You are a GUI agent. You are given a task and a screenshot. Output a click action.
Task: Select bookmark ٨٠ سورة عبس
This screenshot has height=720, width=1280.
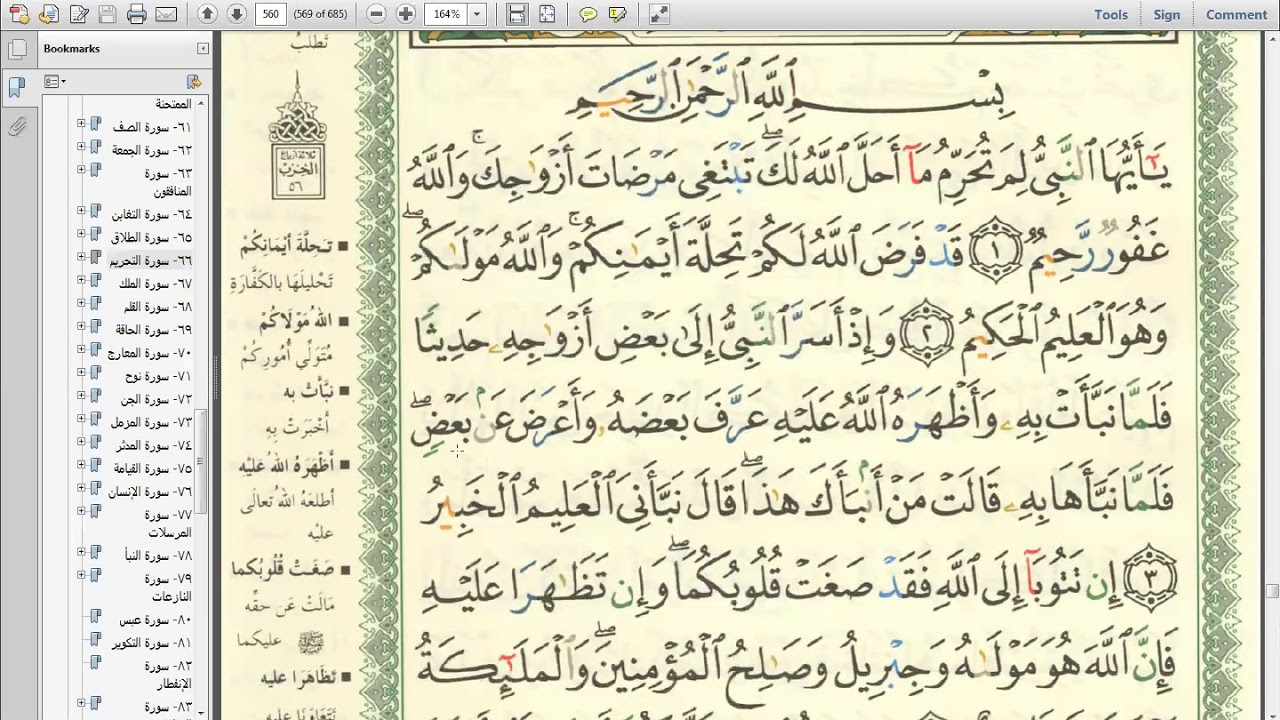coord(156,620)
